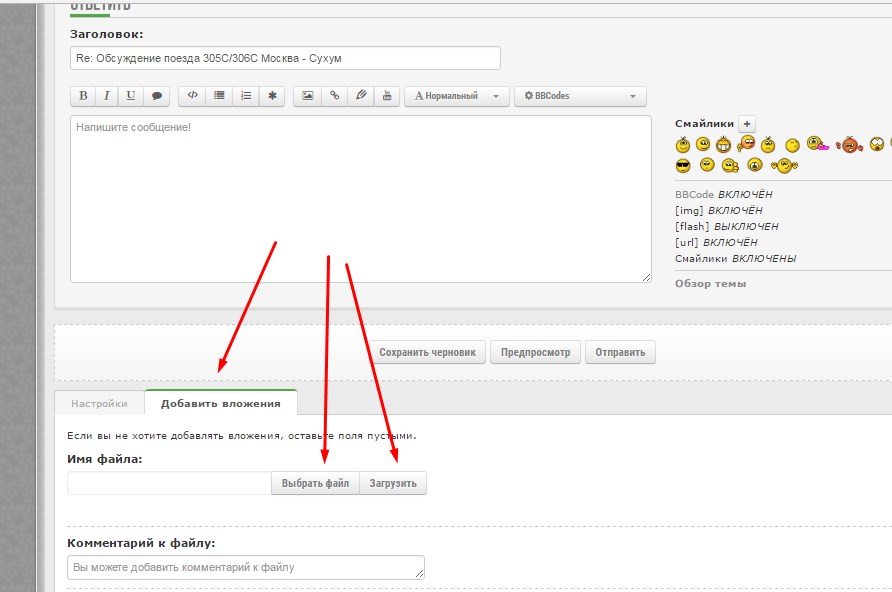Open the Обзор темы topic review link

click(x=710, y=283)
